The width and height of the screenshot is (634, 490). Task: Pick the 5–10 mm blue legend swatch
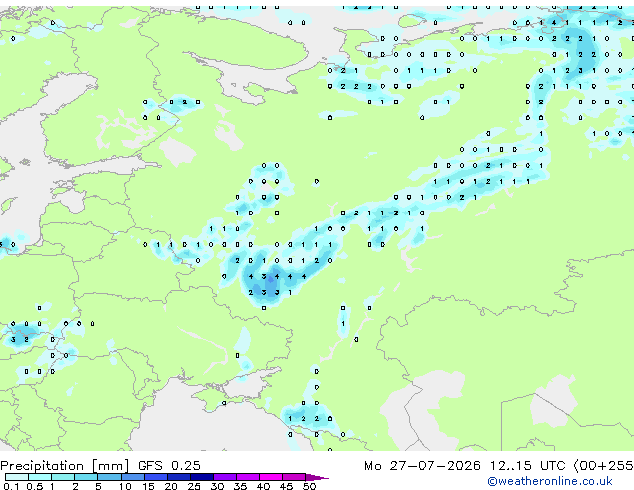[109, 477]
